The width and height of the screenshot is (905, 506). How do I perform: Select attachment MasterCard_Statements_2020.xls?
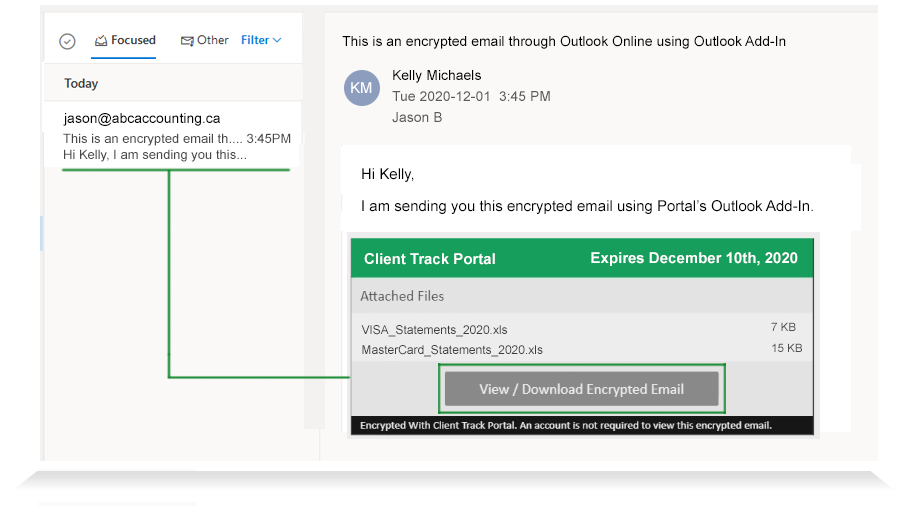tap(452, 350)
